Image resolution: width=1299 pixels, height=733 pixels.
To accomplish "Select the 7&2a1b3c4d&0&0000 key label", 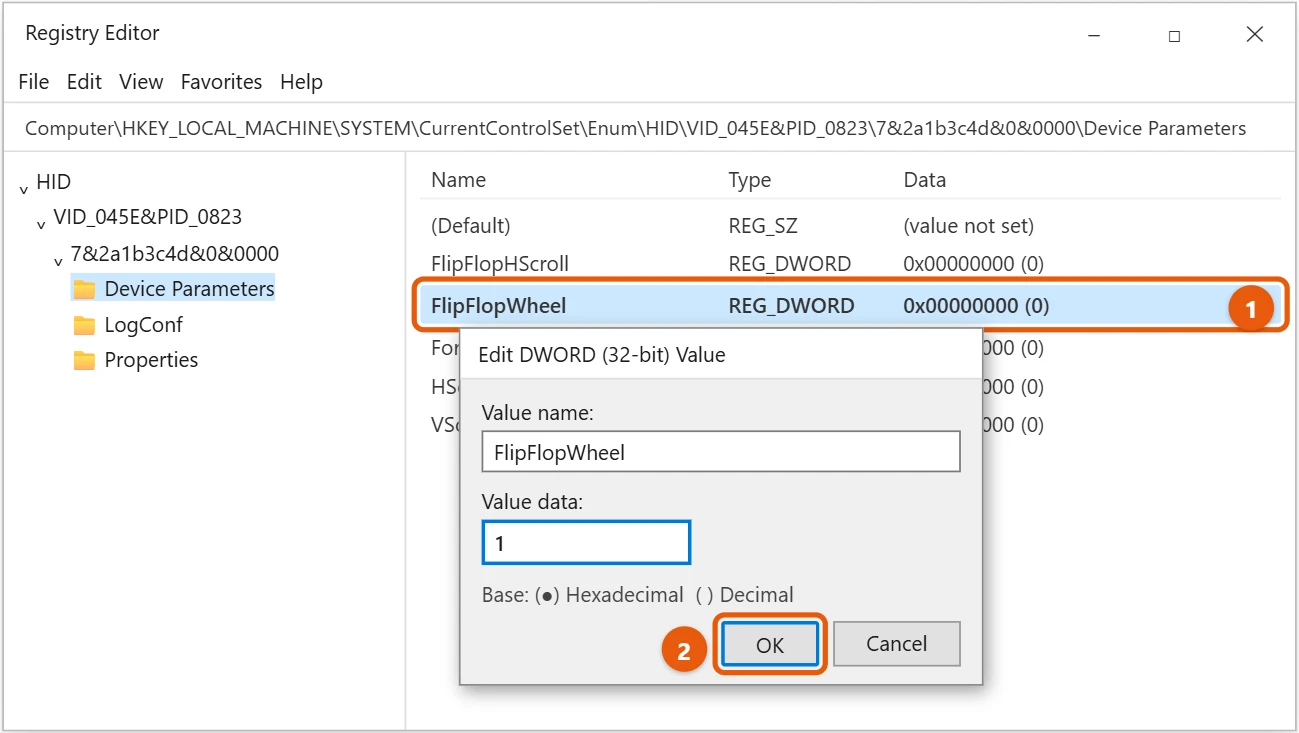I will 175,254.
